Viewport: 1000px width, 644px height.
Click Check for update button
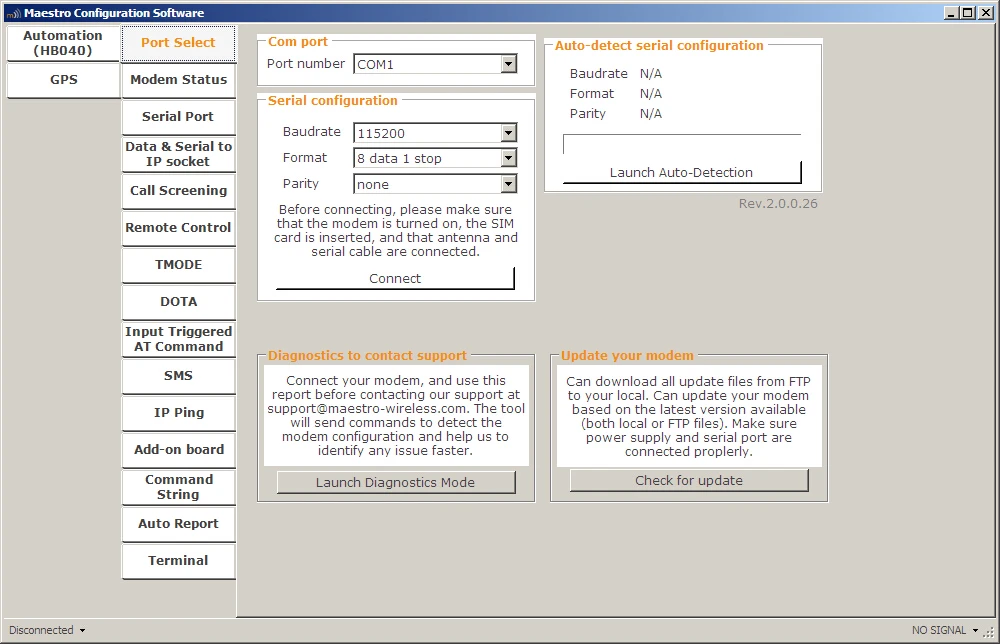pos(688,480)
